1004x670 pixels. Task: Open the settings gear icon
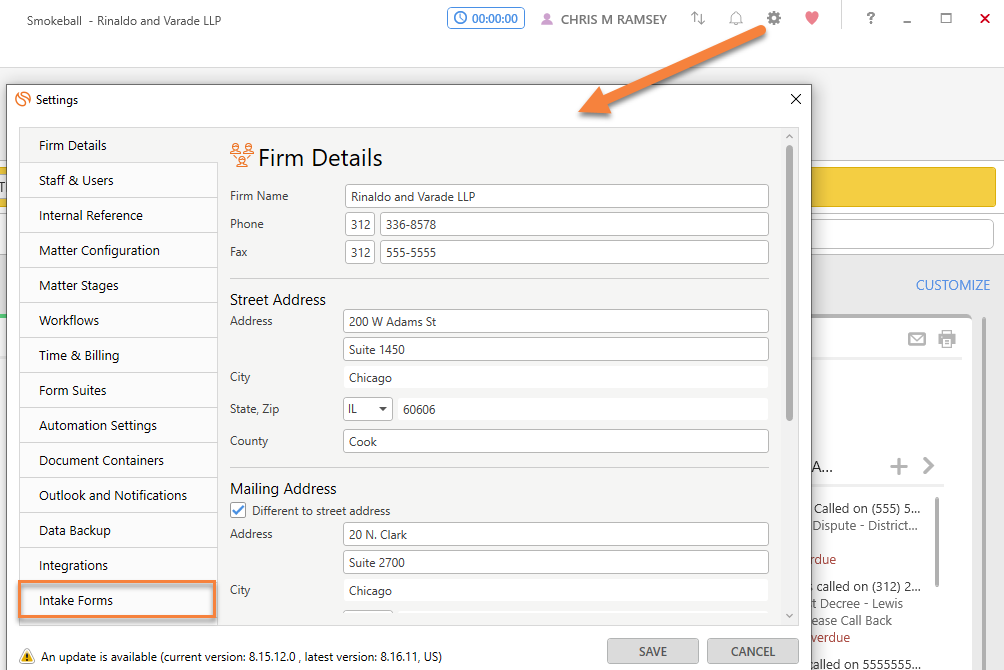774,18
